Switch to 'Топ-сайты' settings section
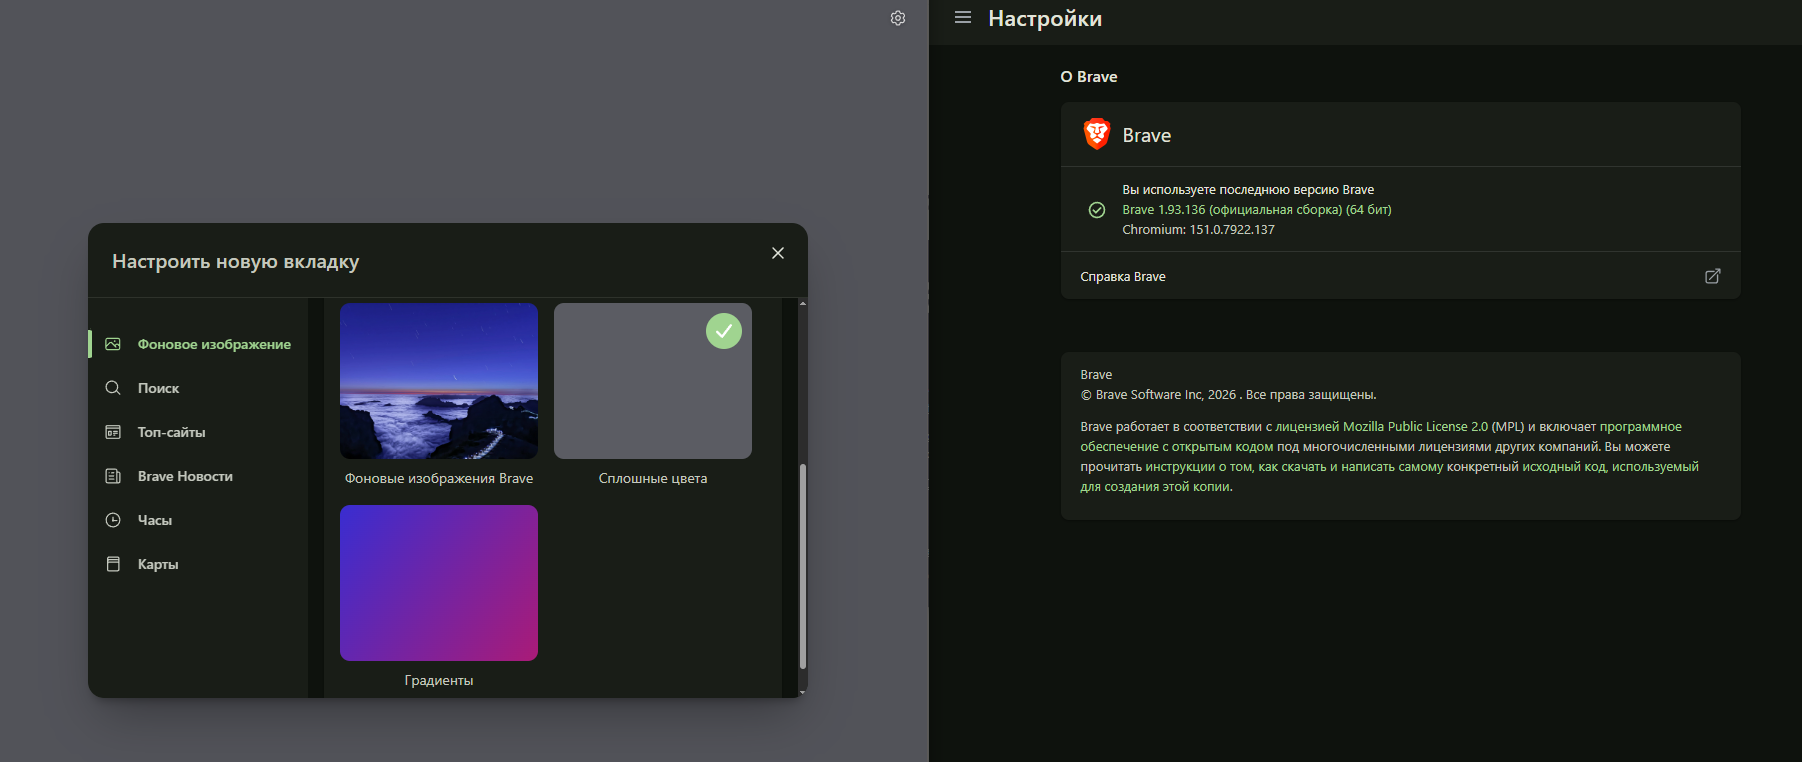The image size is (1802, 762). [198, 432]
